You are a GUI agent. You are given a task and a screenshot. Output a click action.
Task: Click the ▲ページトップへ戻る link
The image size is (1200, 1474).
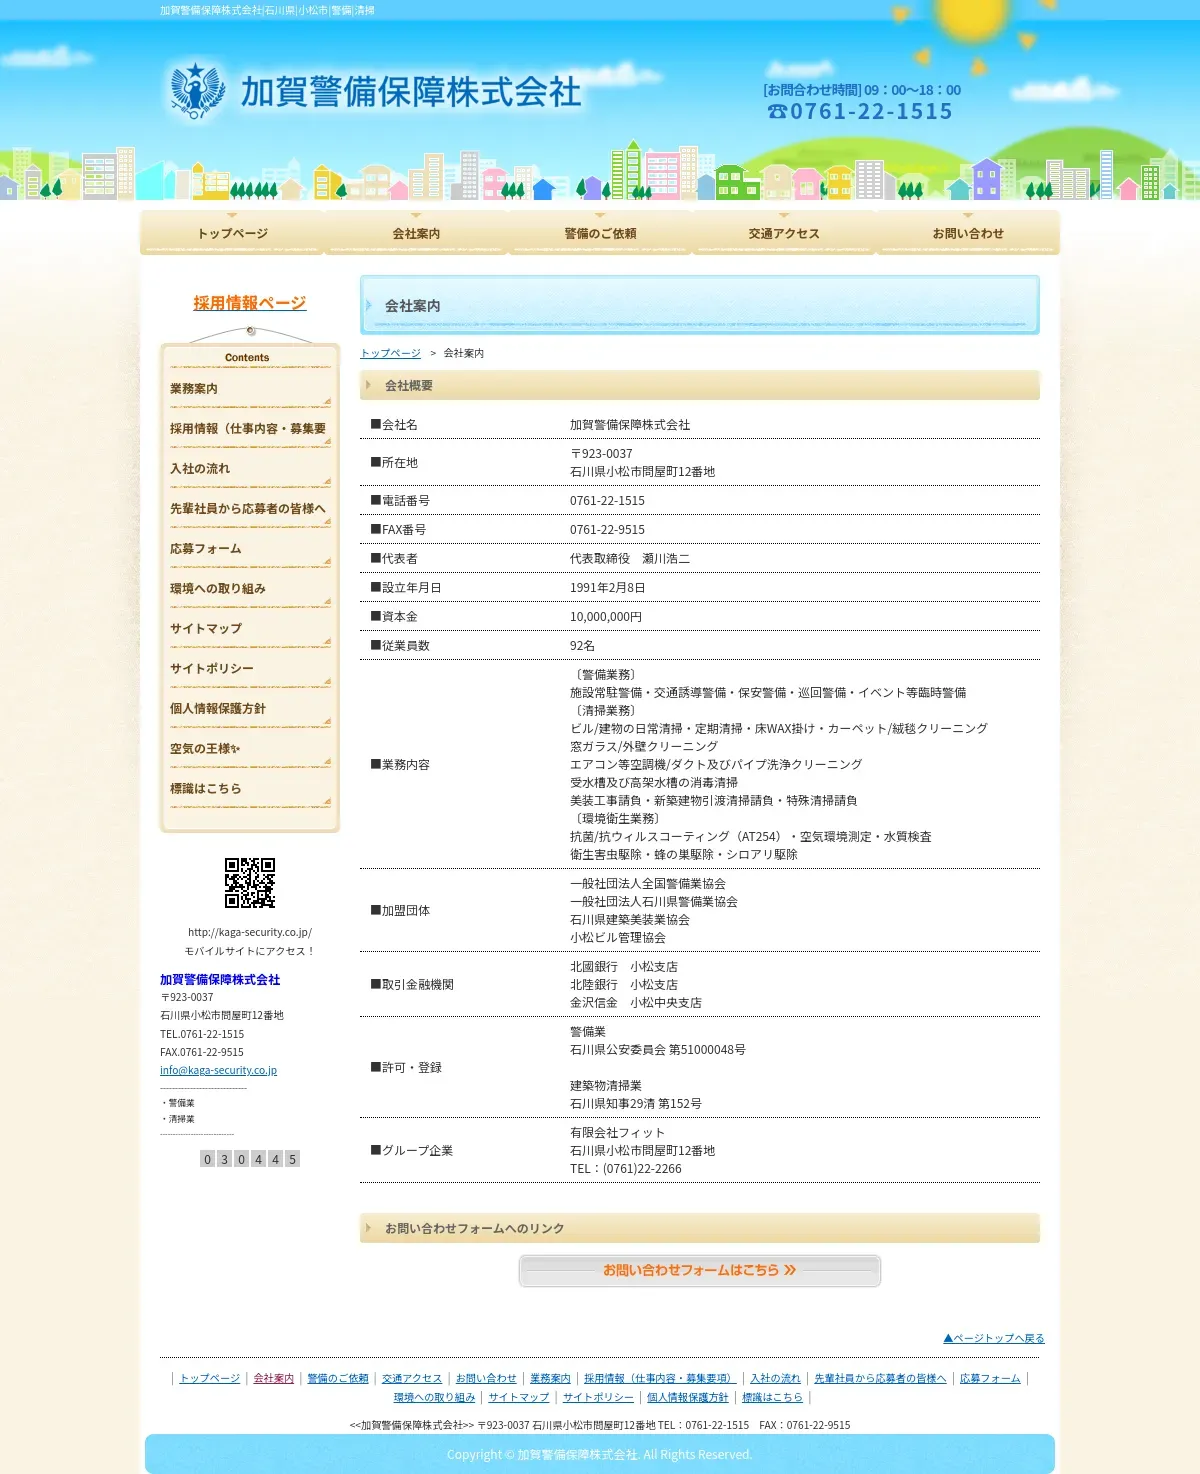(x=994, y=1338)
